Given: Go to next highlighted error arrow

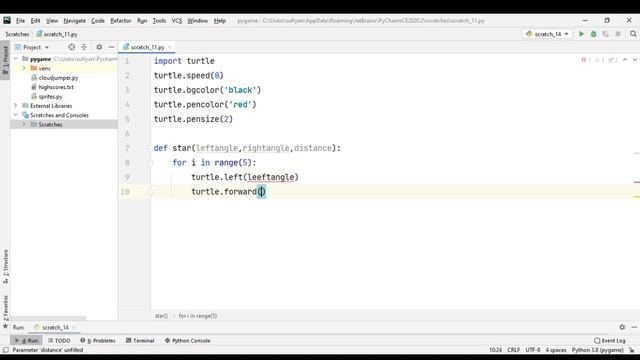Looking at the screenshot, I should pyautogui.click(x=635, y=60).
